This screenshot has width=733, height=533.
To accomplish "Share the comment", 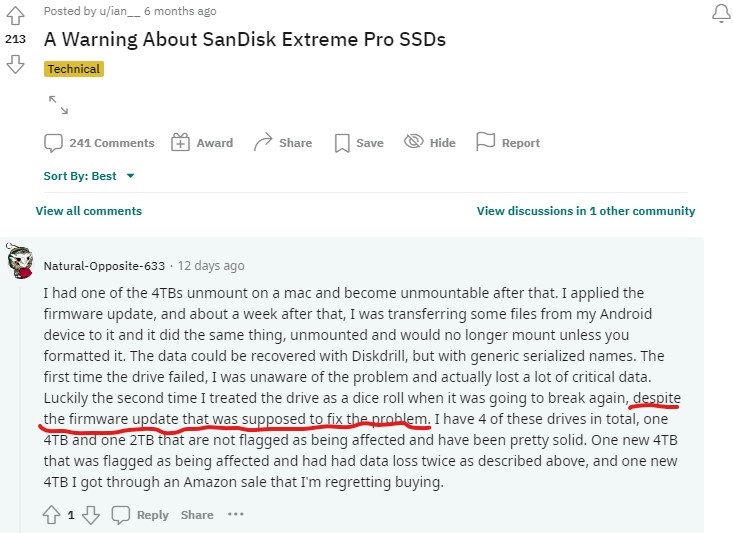I will pyautogui.click(x=197, y=515).
